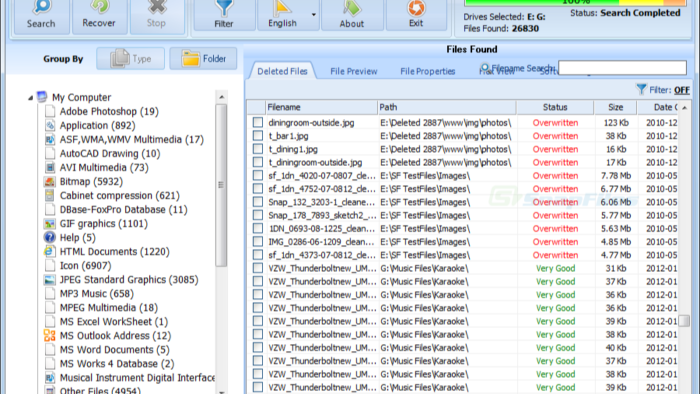Click file list scrollbar up arrow

tap(684, 108)
